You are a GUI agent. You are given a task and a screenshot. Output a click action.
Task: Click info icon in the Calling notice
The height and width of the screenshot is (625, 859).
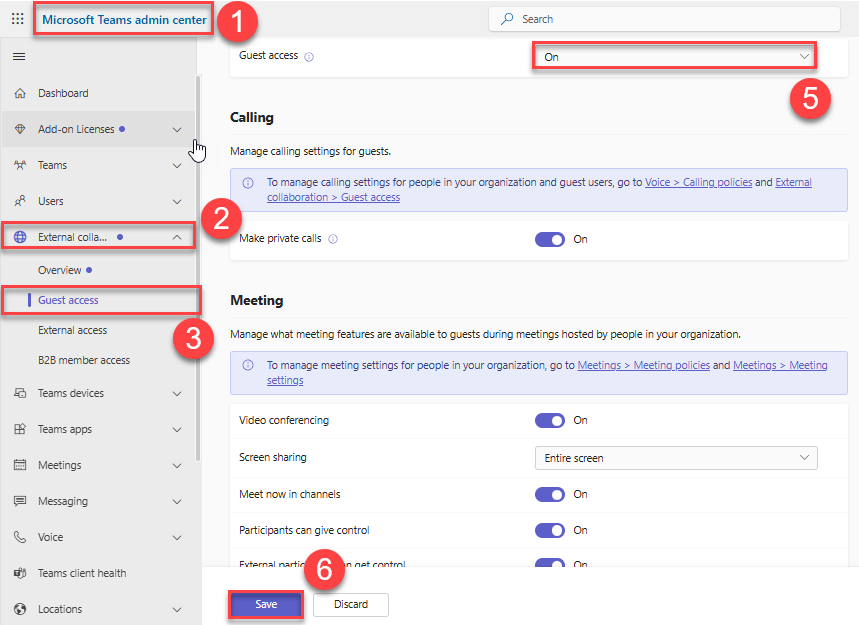248,183
